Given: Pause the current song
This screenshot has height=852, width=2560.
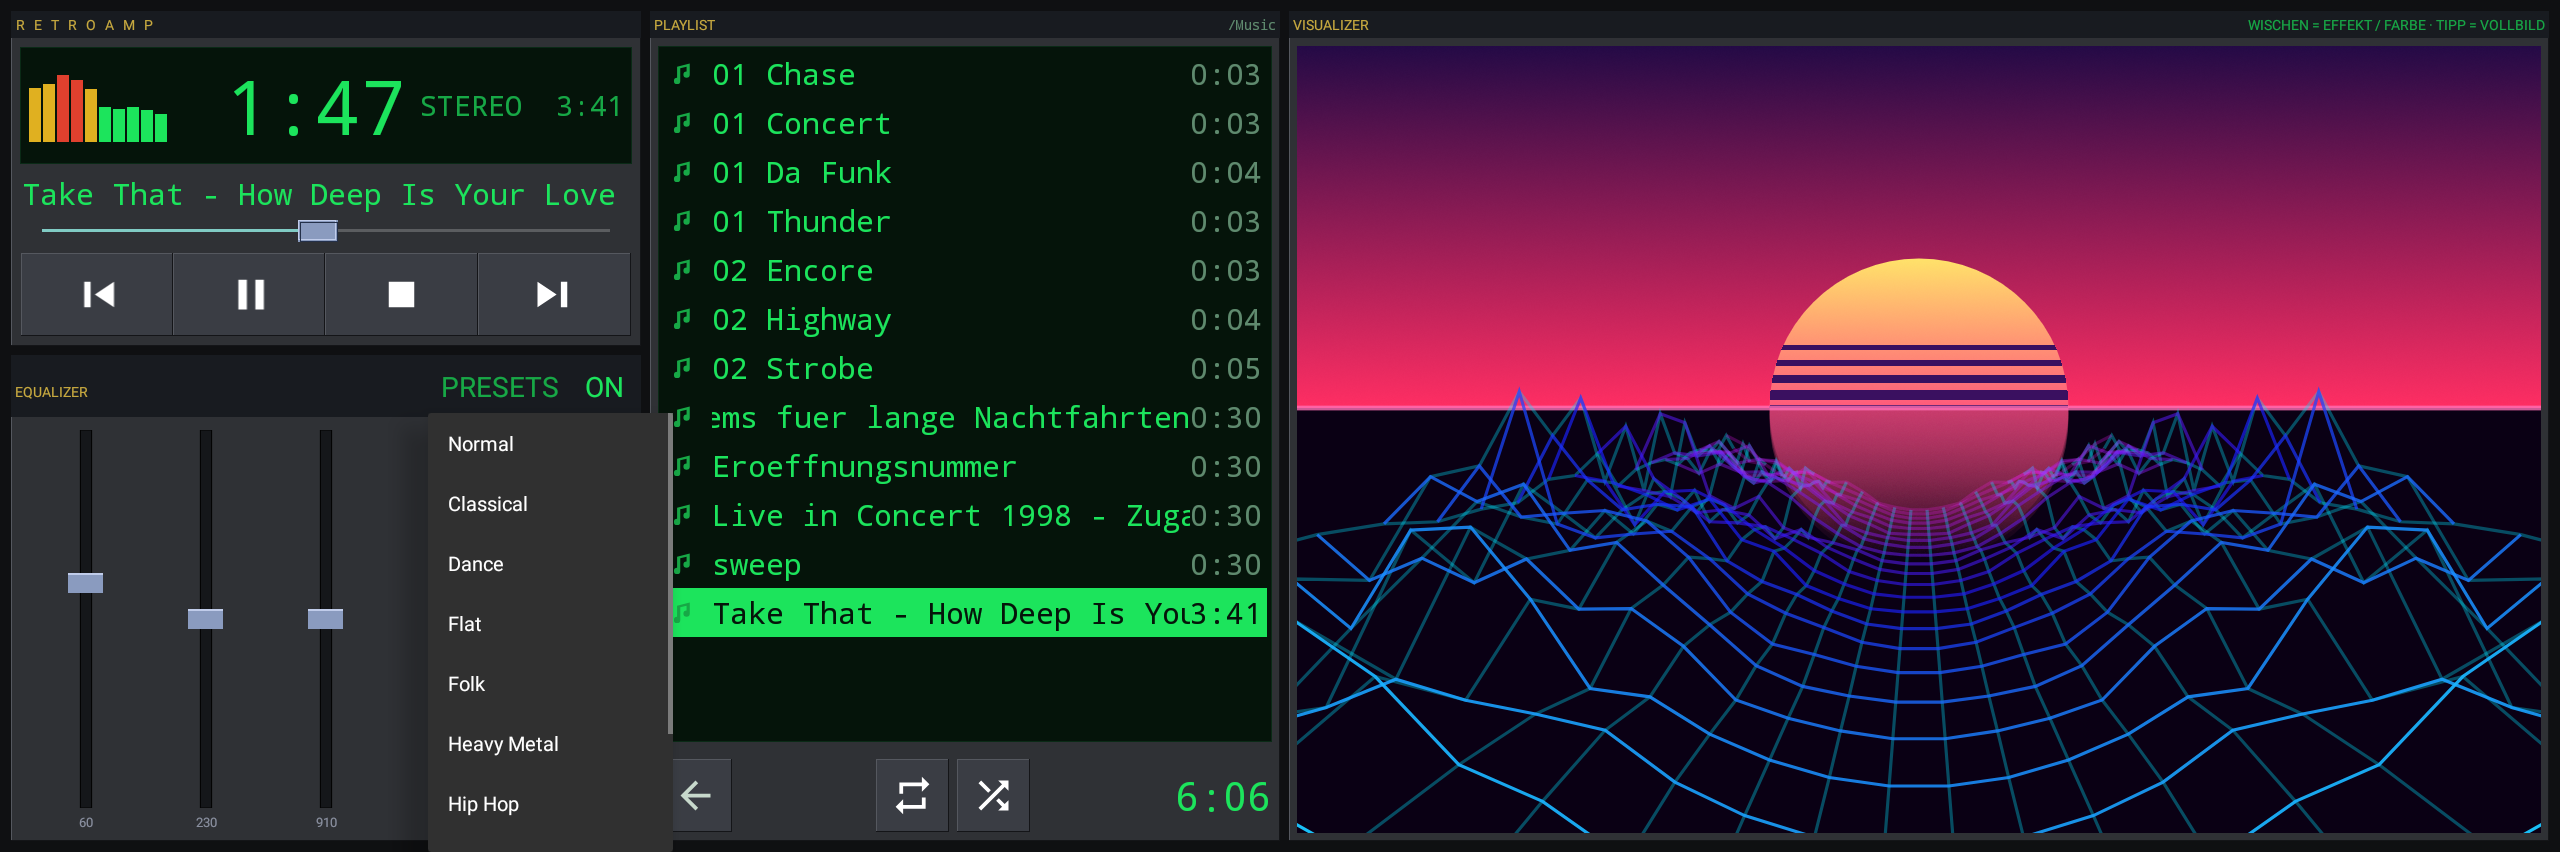Looking at the screenshot, I should tap(250, 294).
